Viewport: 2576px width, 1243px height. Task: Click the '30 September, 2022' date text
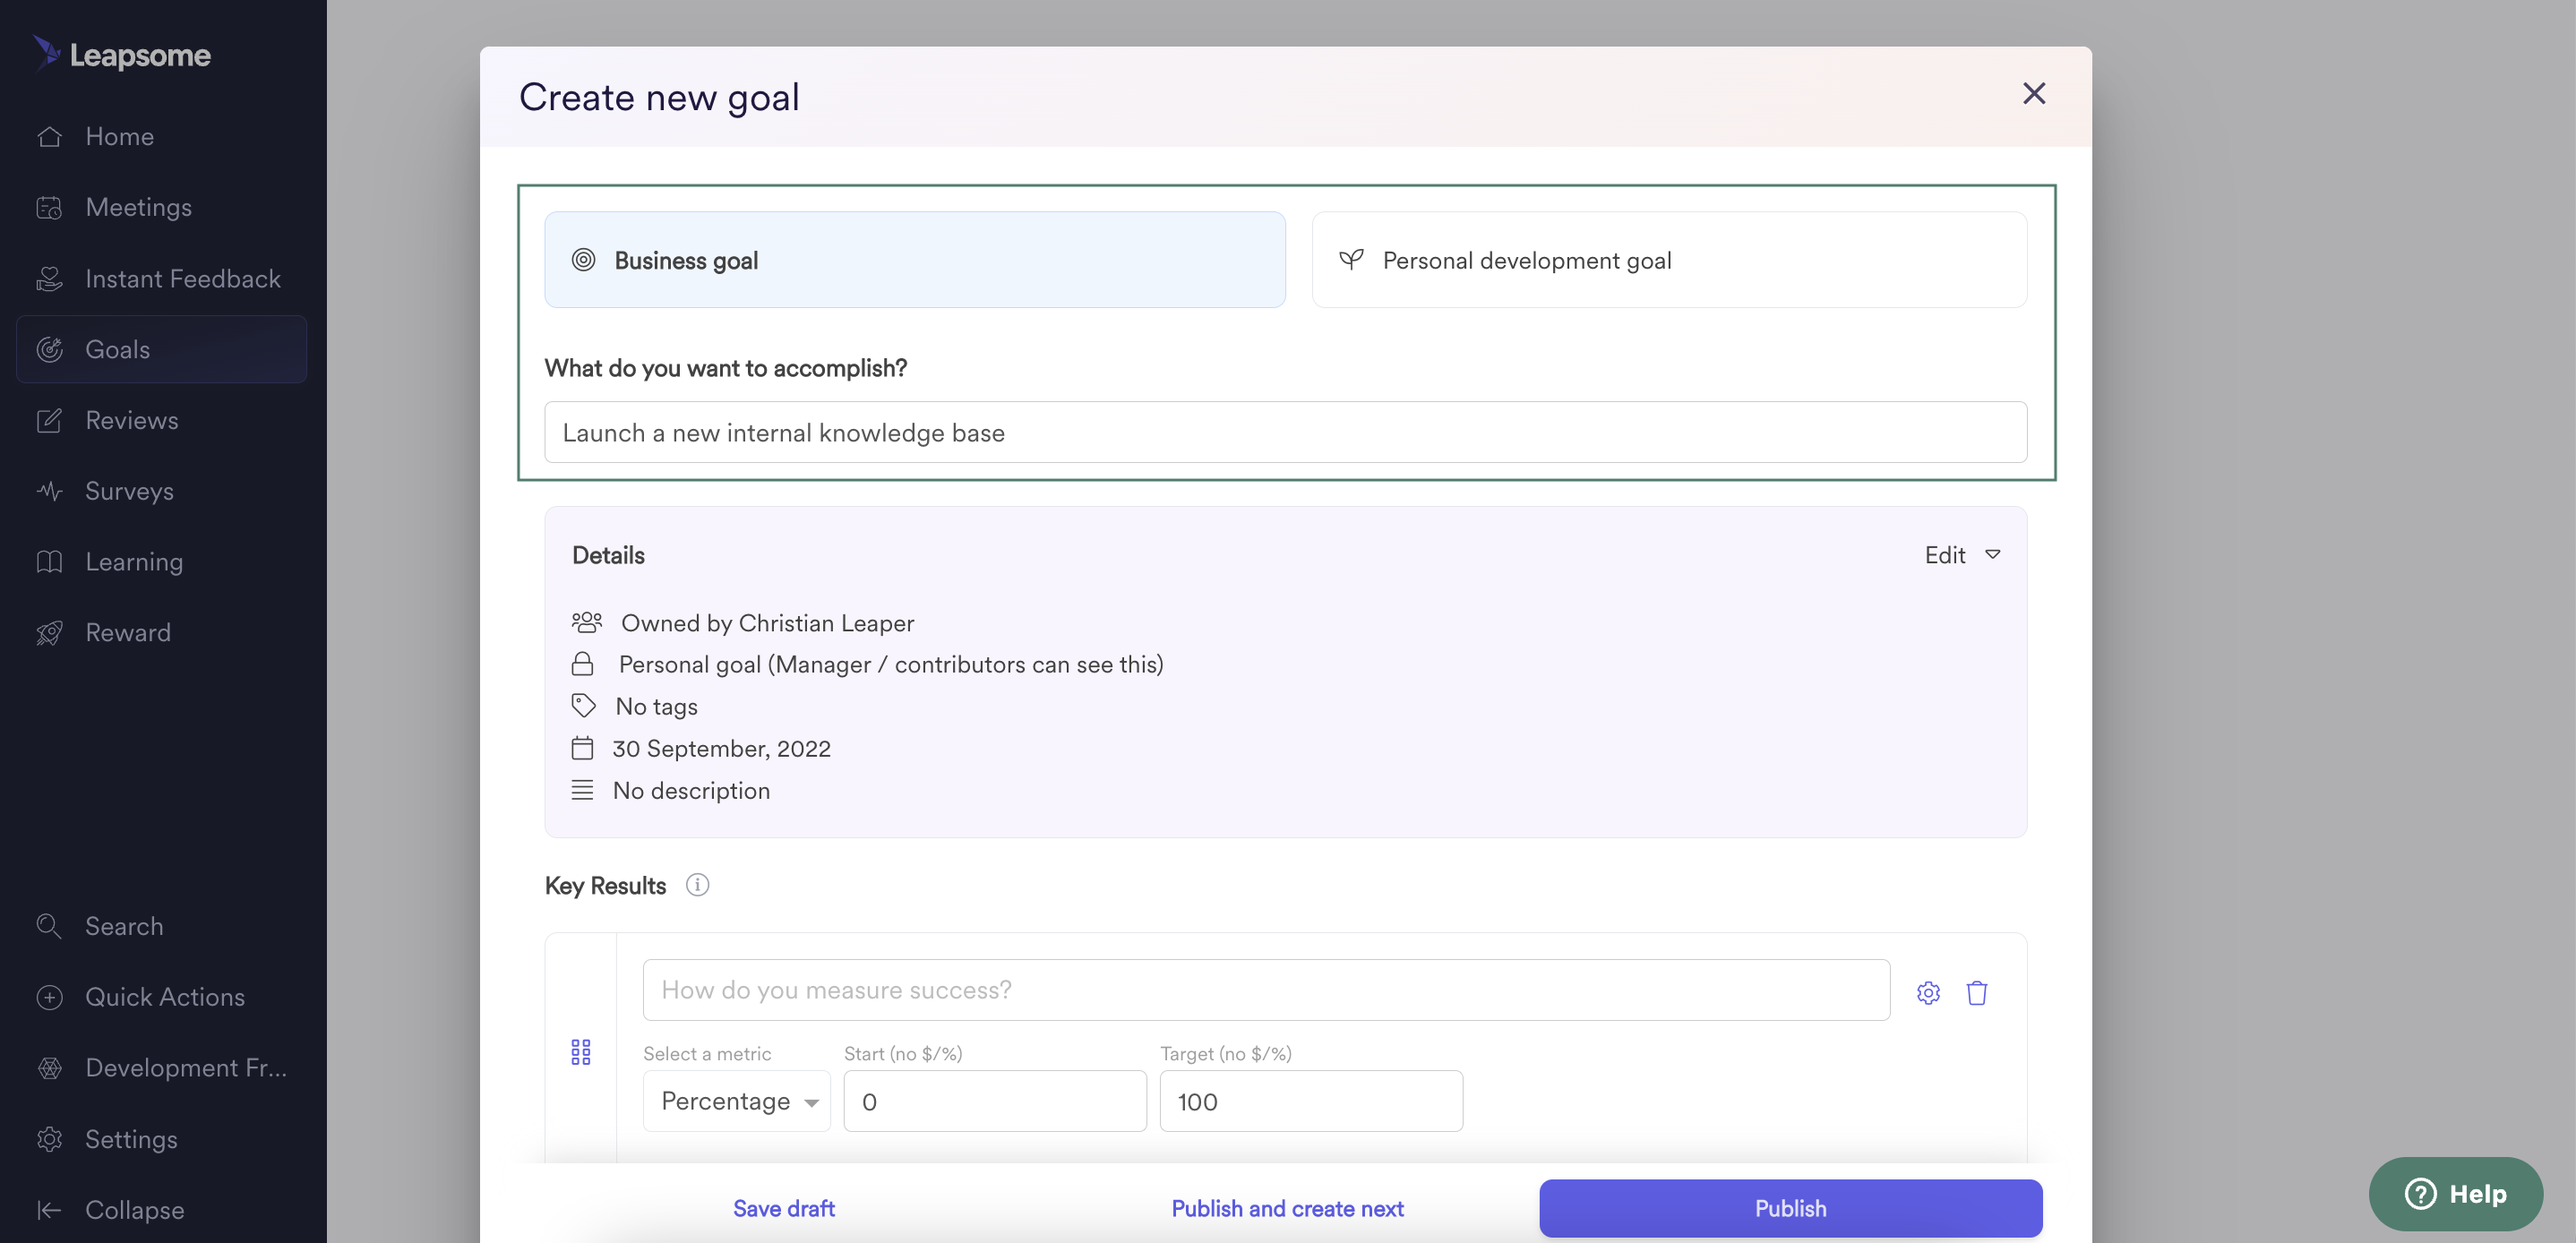pyautogui.click(x=721, y=749)
